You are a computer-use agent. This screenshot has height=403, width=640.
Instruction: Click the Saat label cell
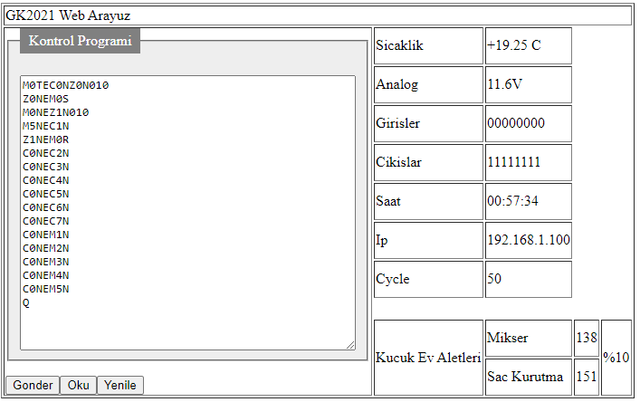(429, 202)
